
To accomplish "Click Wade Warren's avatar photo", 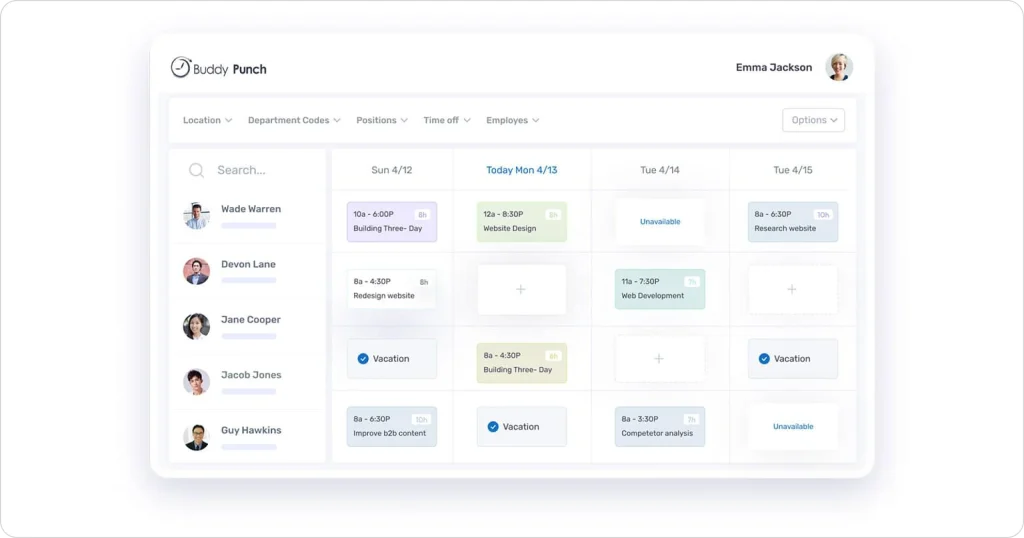I will pyautogui.click(x=196, y=216).
